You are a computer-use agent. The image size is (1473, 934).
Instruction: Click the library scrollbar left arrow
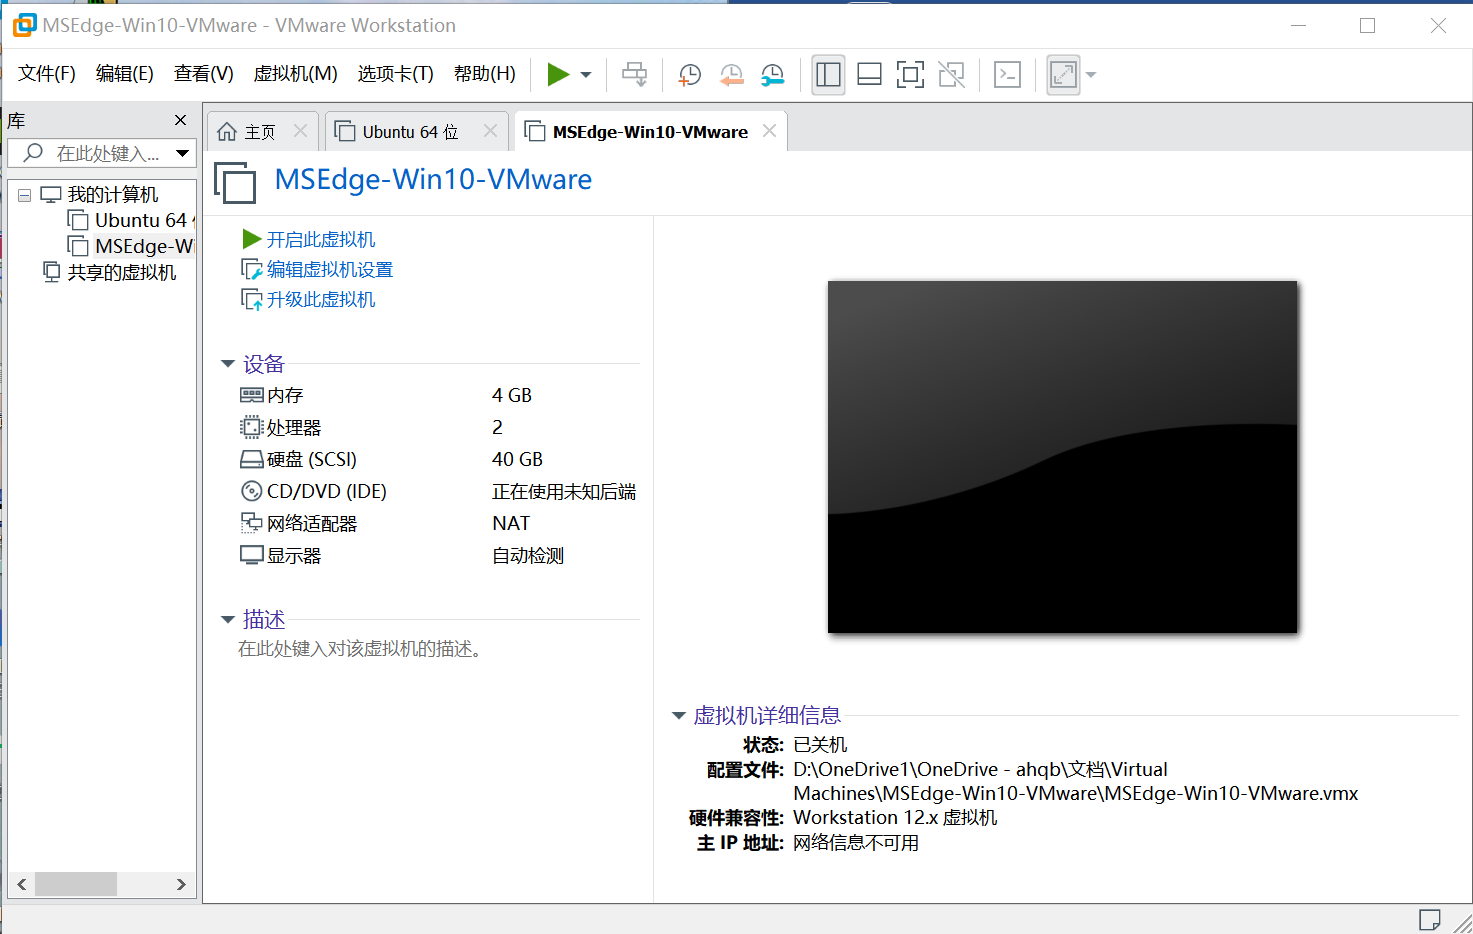pyautogui.click(x=22, y=884)
